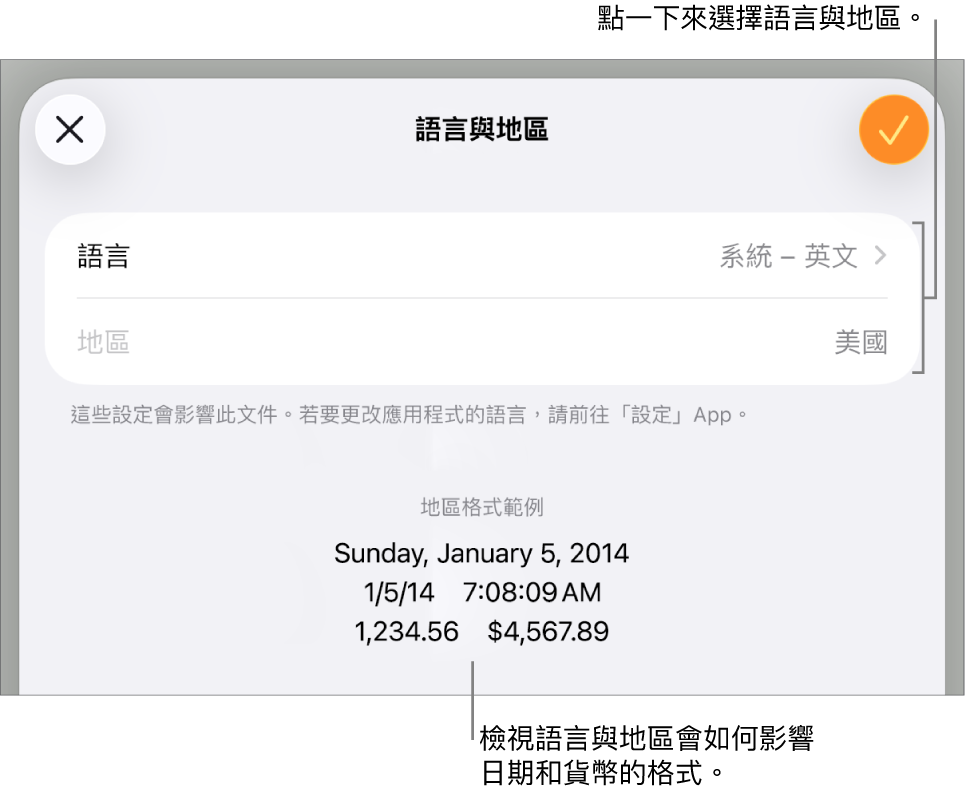Tap the circular close icon at top left

point(70,130)
